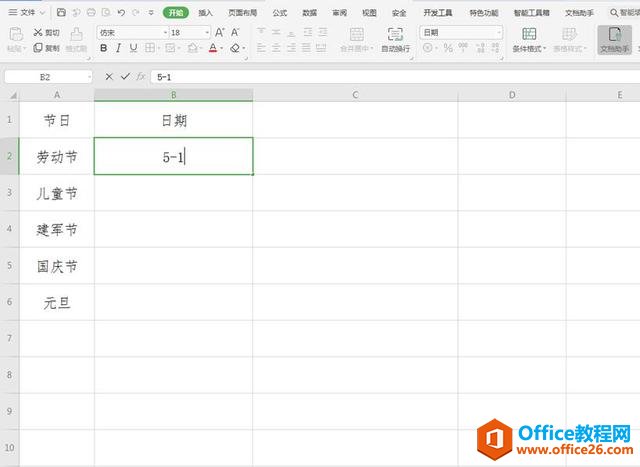Toggle center horizontal text alignment
The height and width of the screenshot is (467, 640).
[276, 48]
